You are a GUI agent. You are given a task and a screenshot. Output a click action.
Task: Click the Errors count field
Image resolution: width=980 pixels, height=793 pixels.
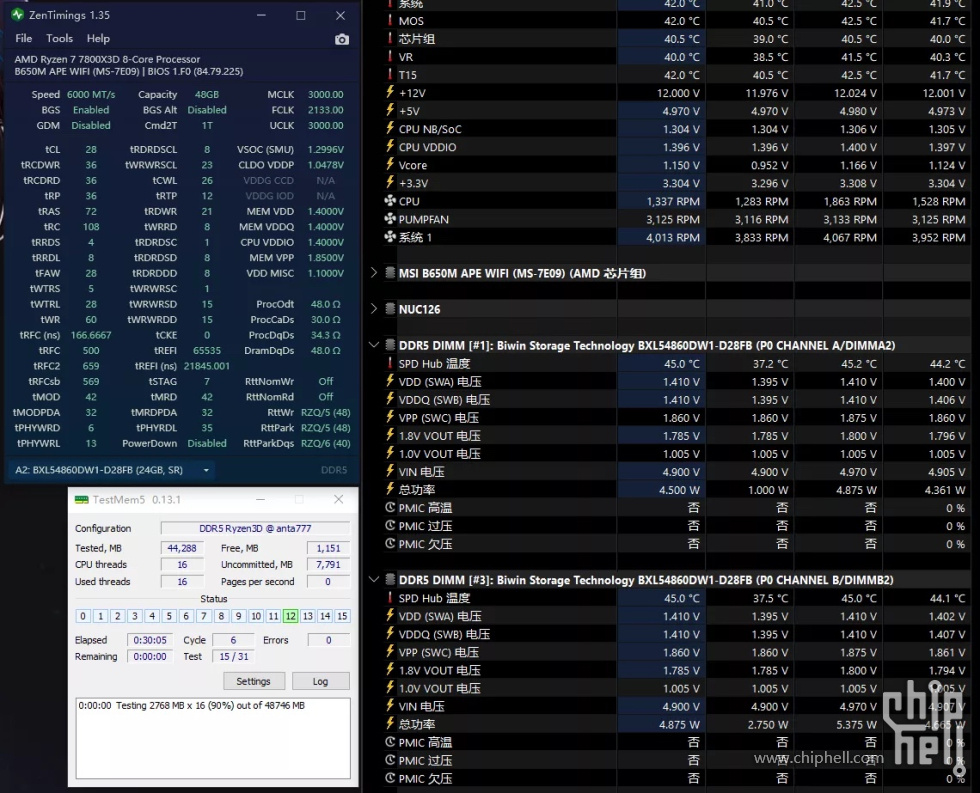(x=328, y=640)
